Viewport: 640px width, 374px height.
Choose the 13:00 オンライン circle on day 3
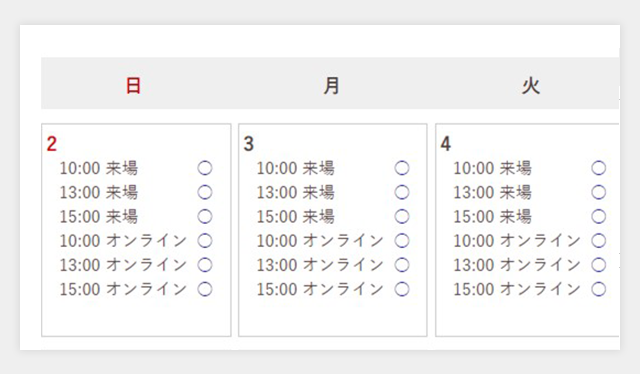pos(402,265)
